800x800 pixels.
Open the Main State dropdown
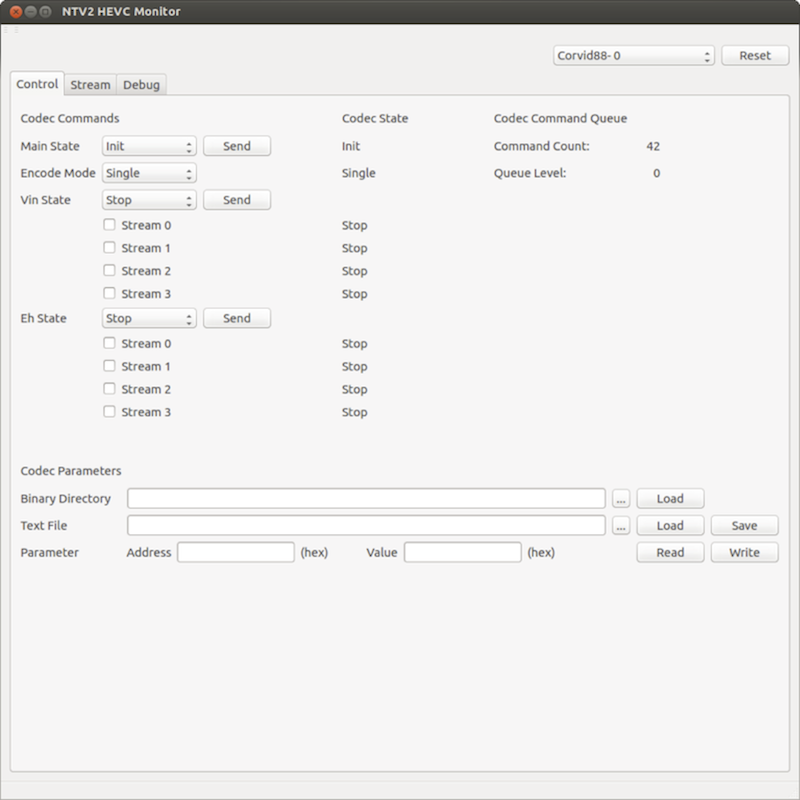coord(149,146)
